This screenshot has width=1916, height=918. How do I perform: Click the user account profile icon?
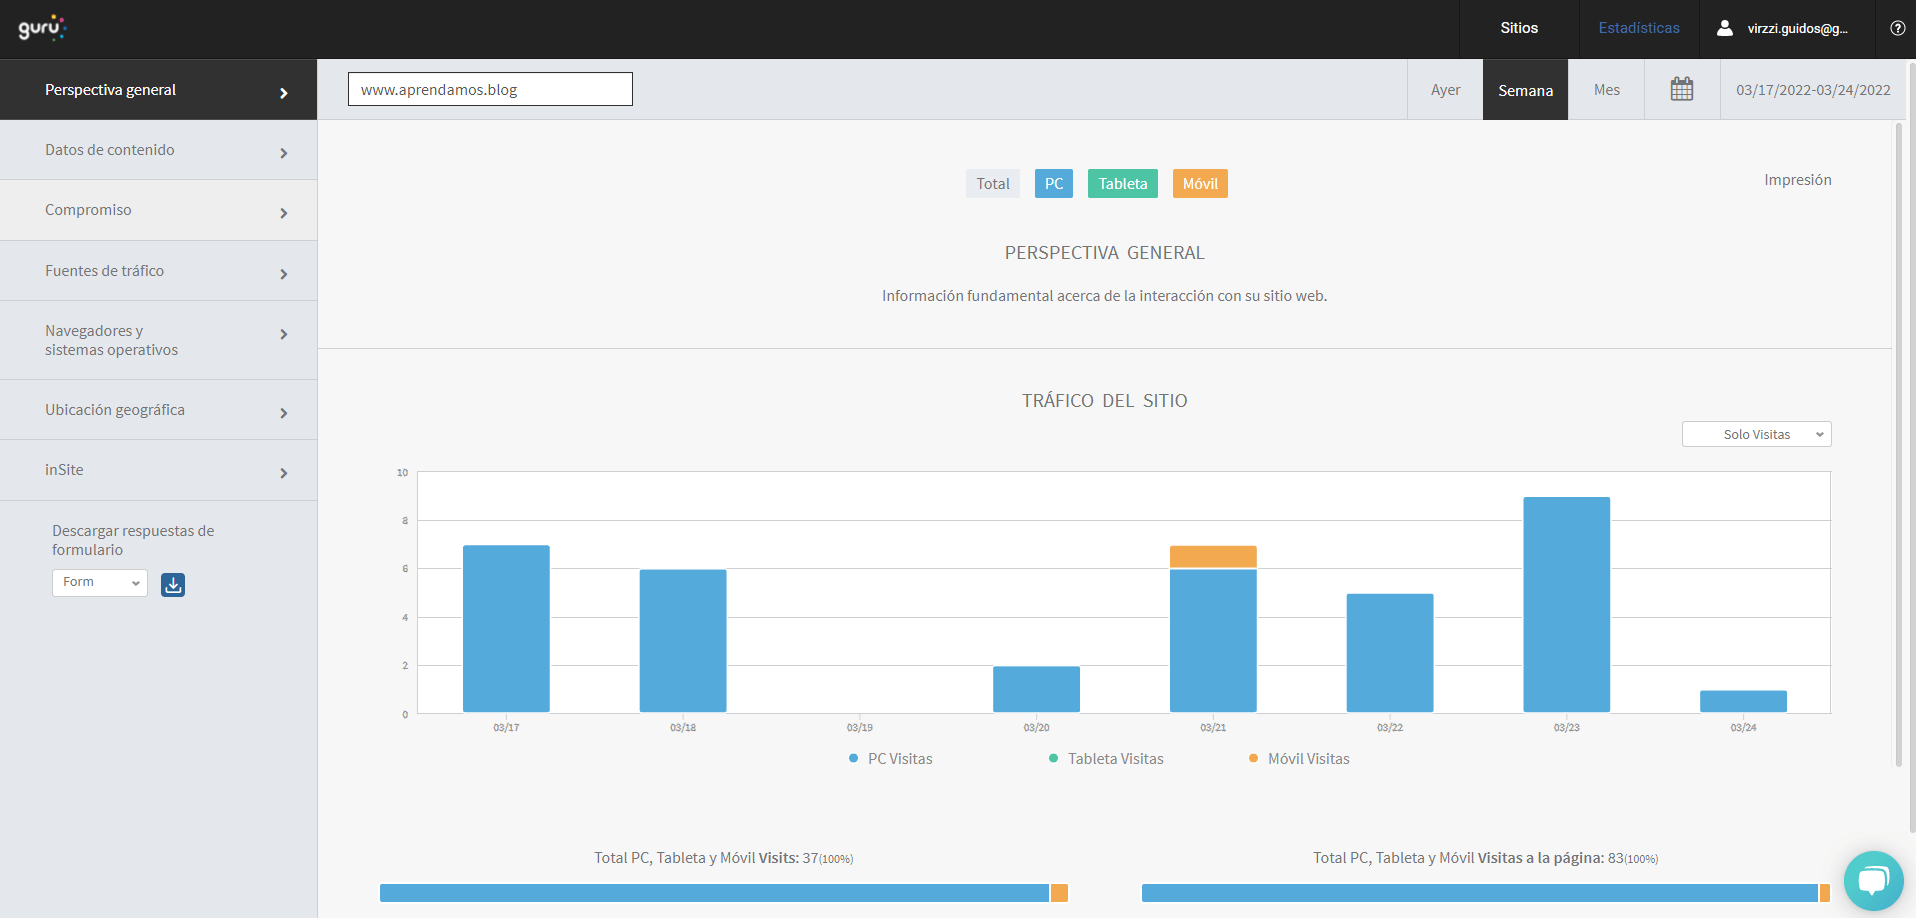[1725, 28]
